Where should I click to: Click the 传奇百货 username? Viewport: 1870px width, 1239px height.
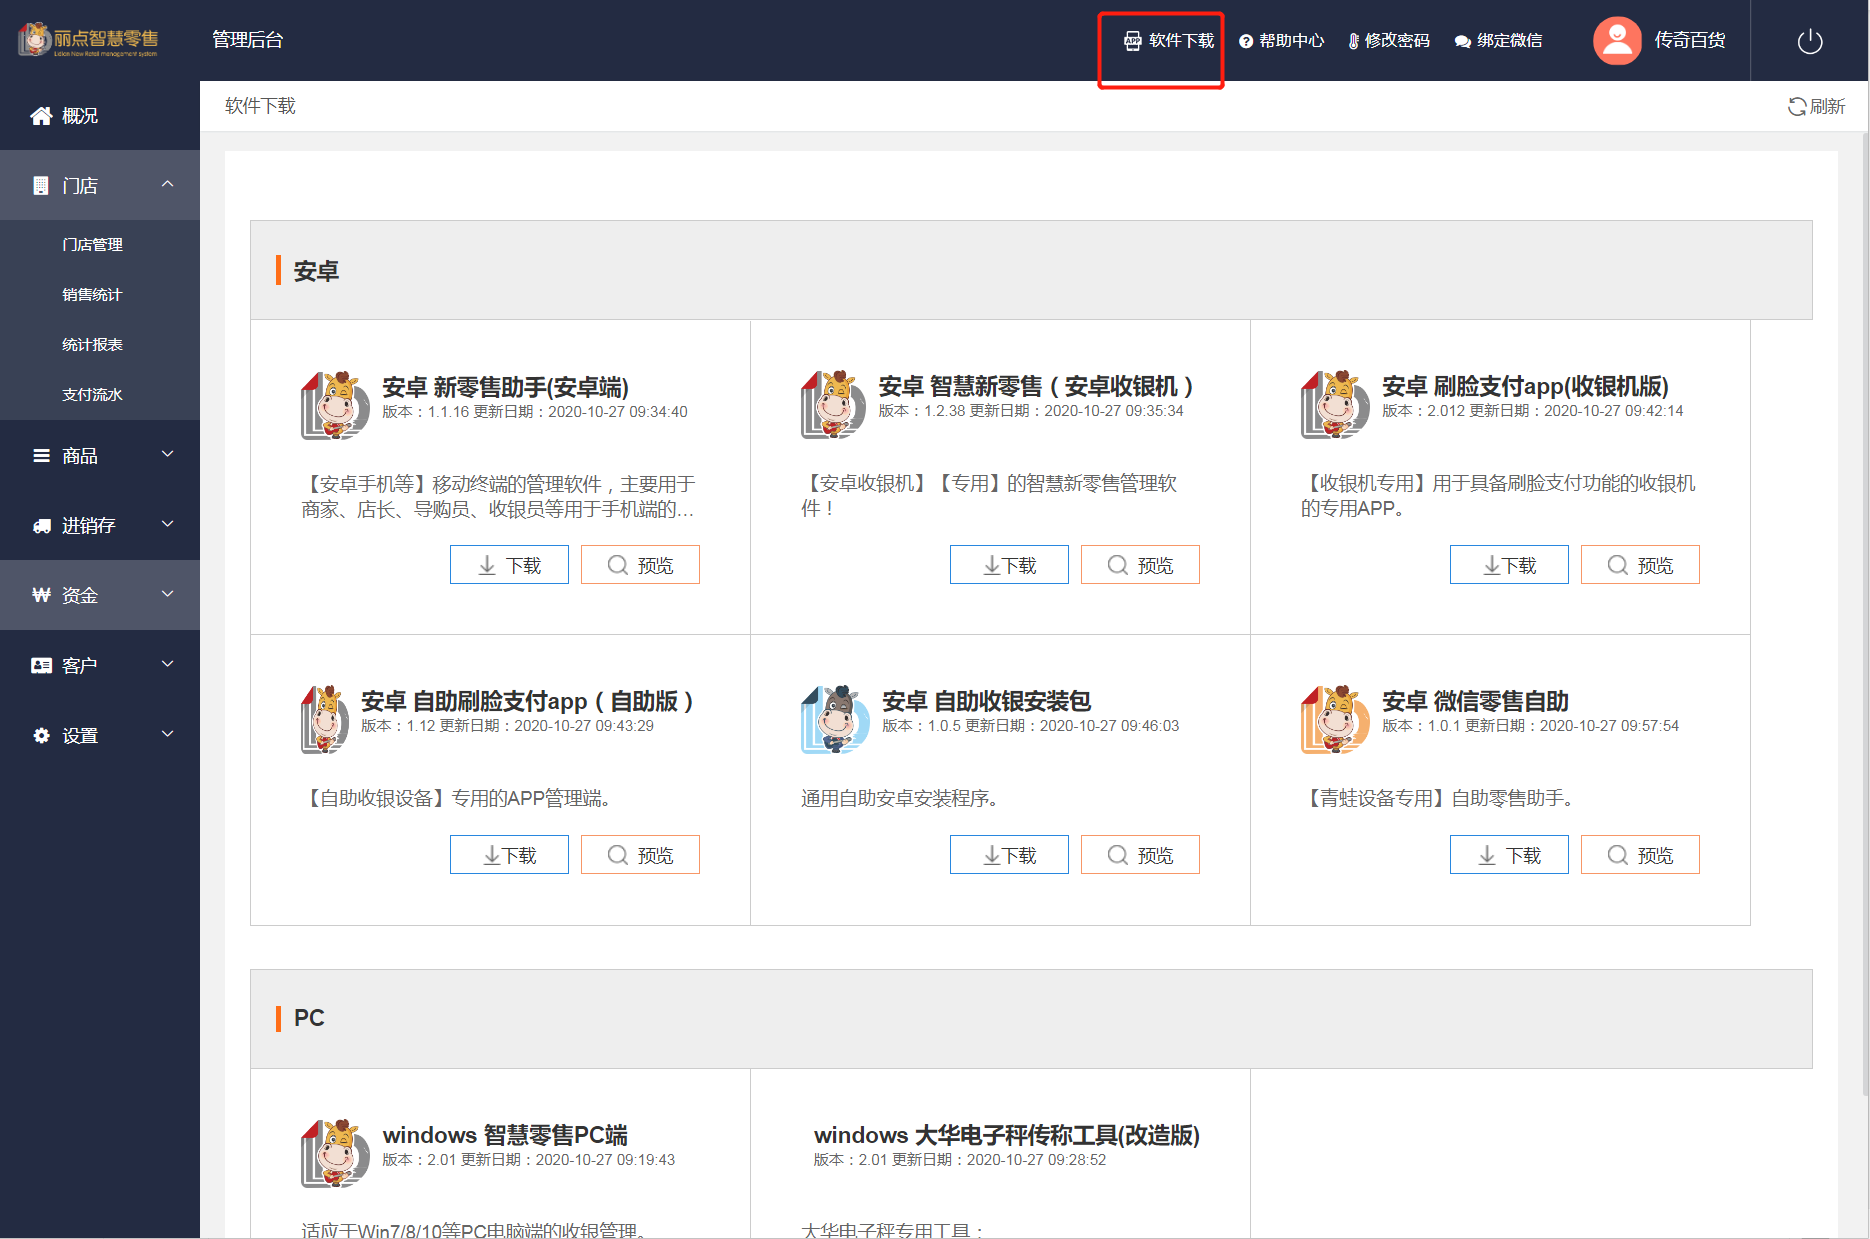click(x=1690, y=41)
